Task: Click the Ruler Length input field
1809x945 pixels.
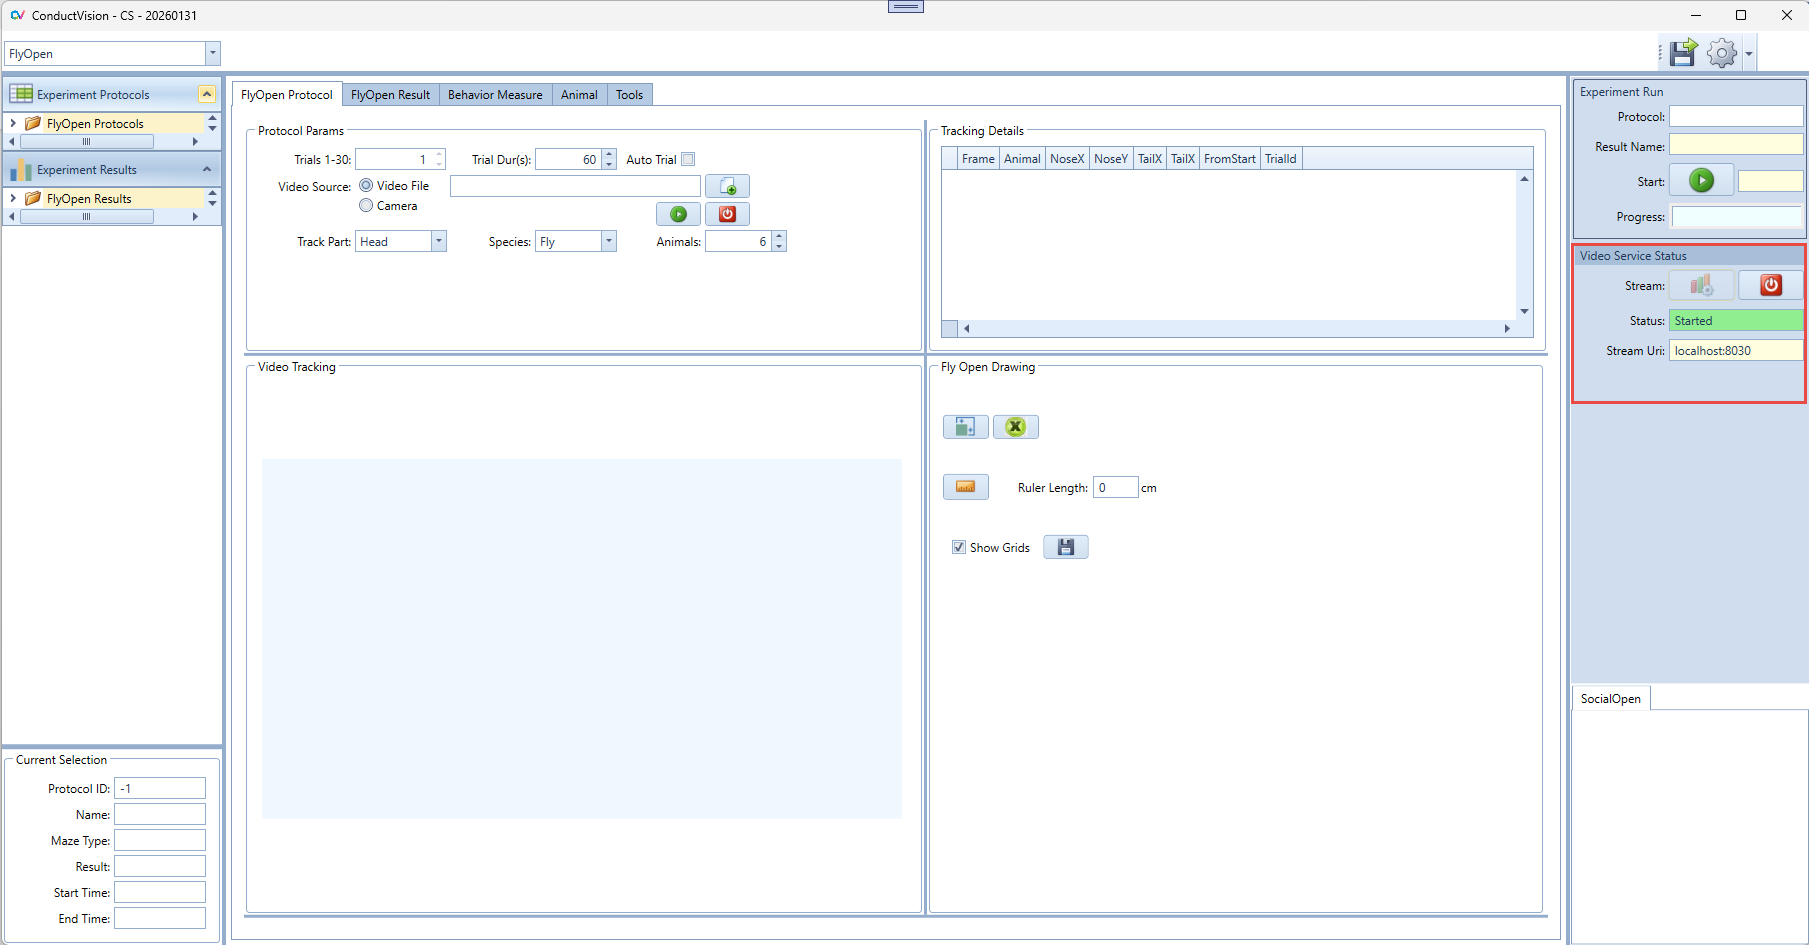Action: (1115, 488)
